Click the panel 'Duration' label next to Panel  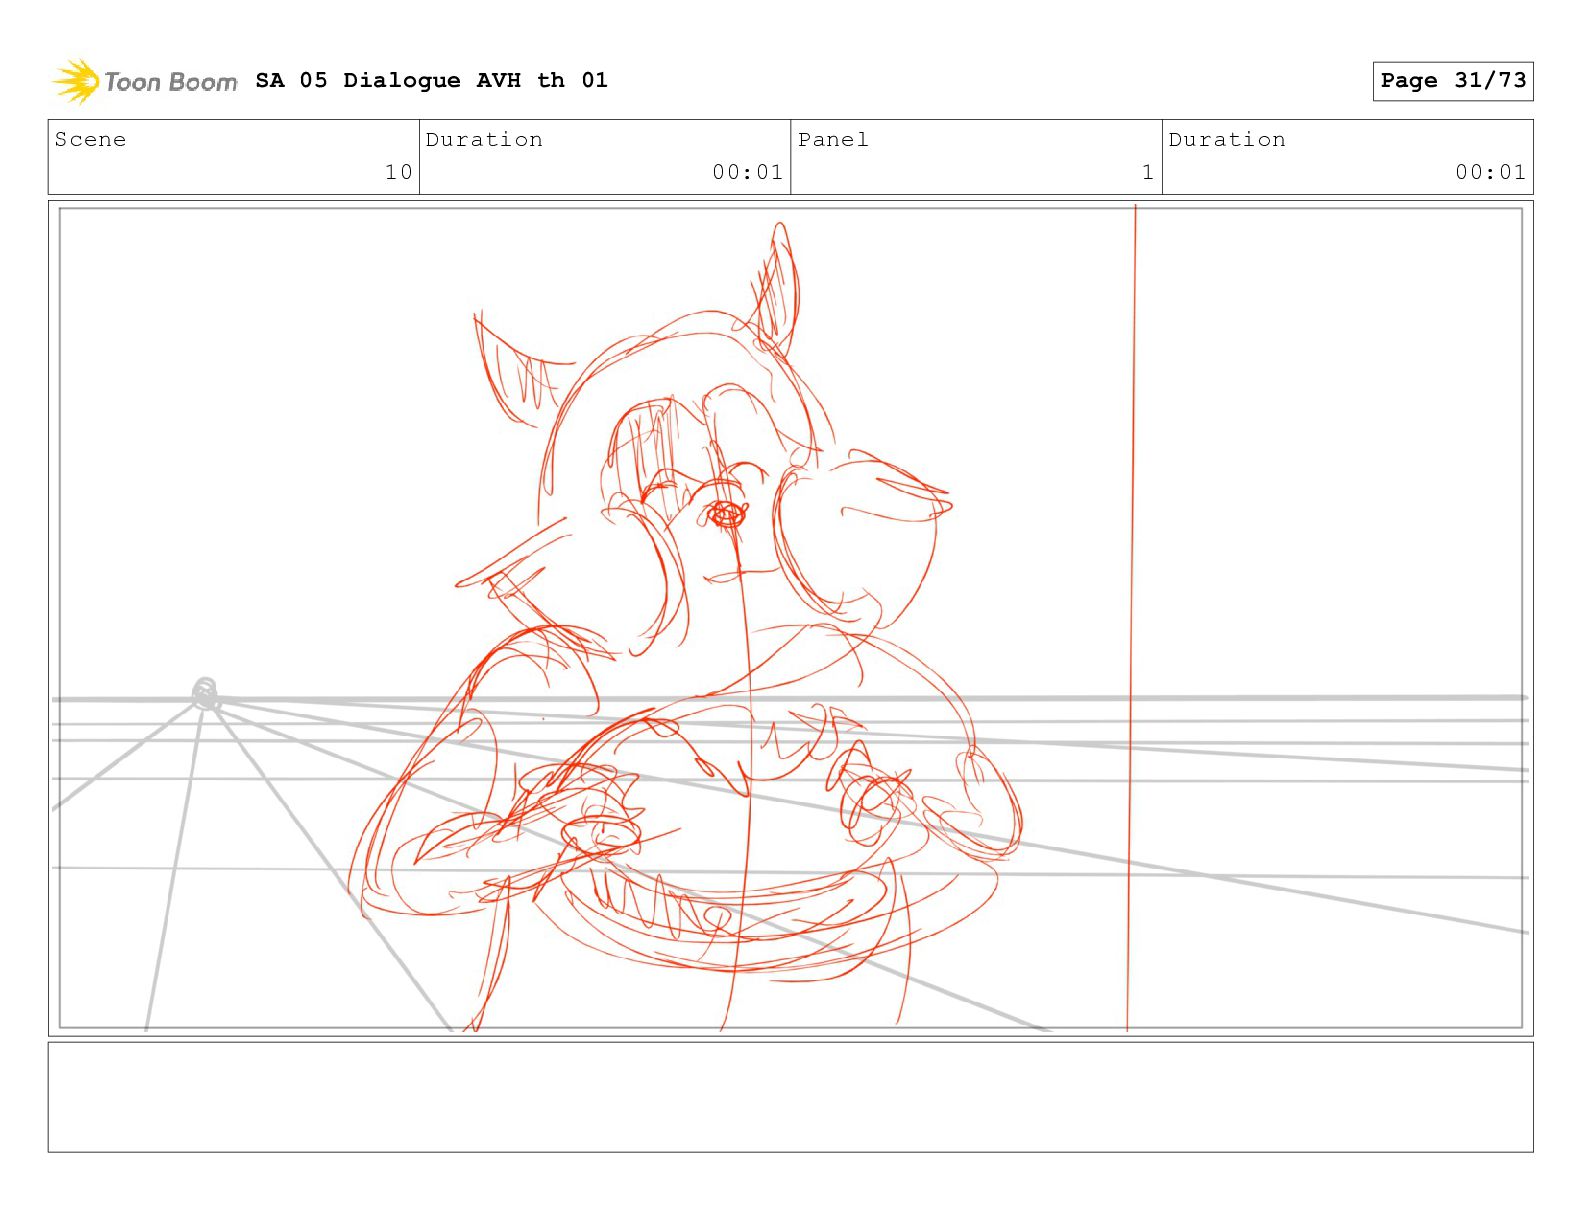coord(1227,140)
